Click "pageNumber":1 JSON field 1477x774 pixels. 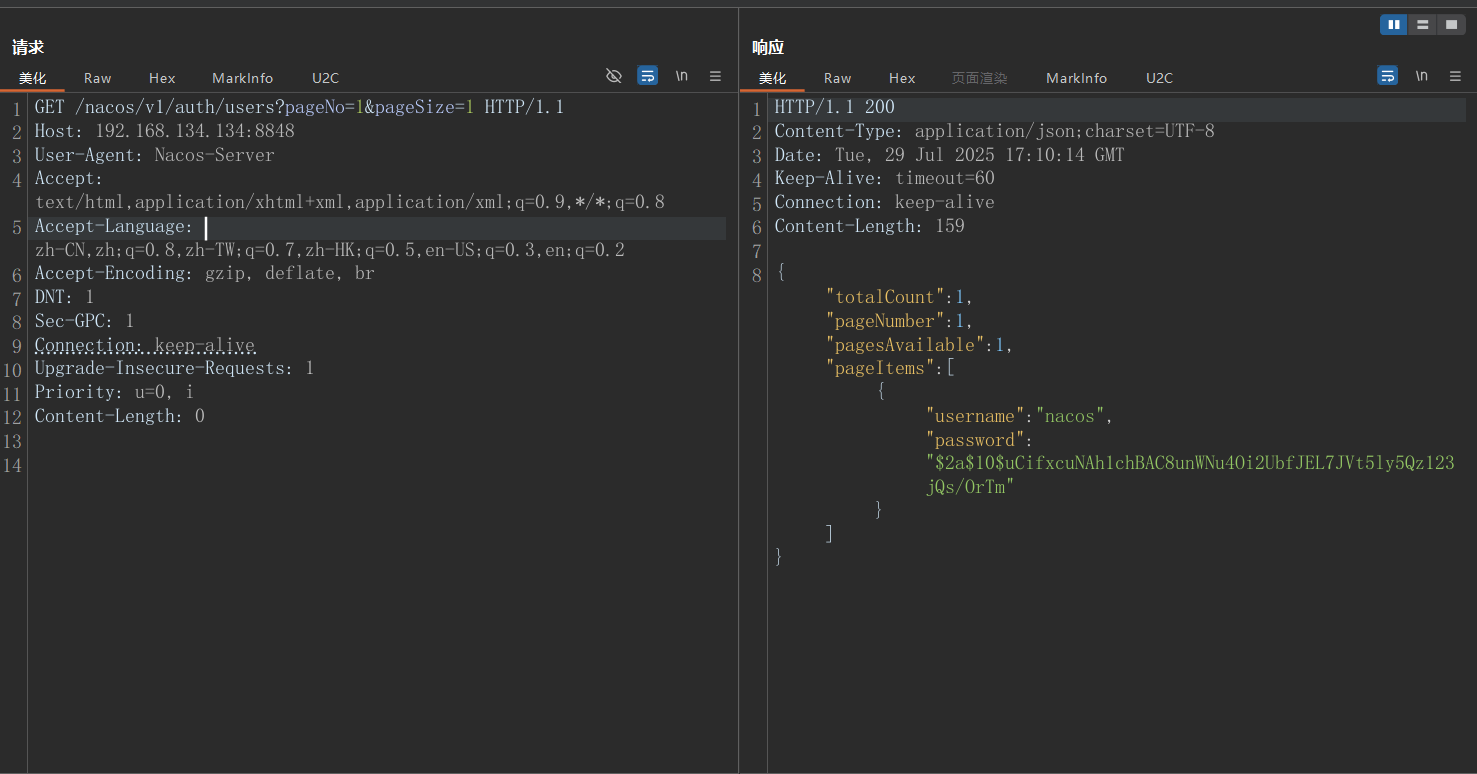(x=899, y=321)
